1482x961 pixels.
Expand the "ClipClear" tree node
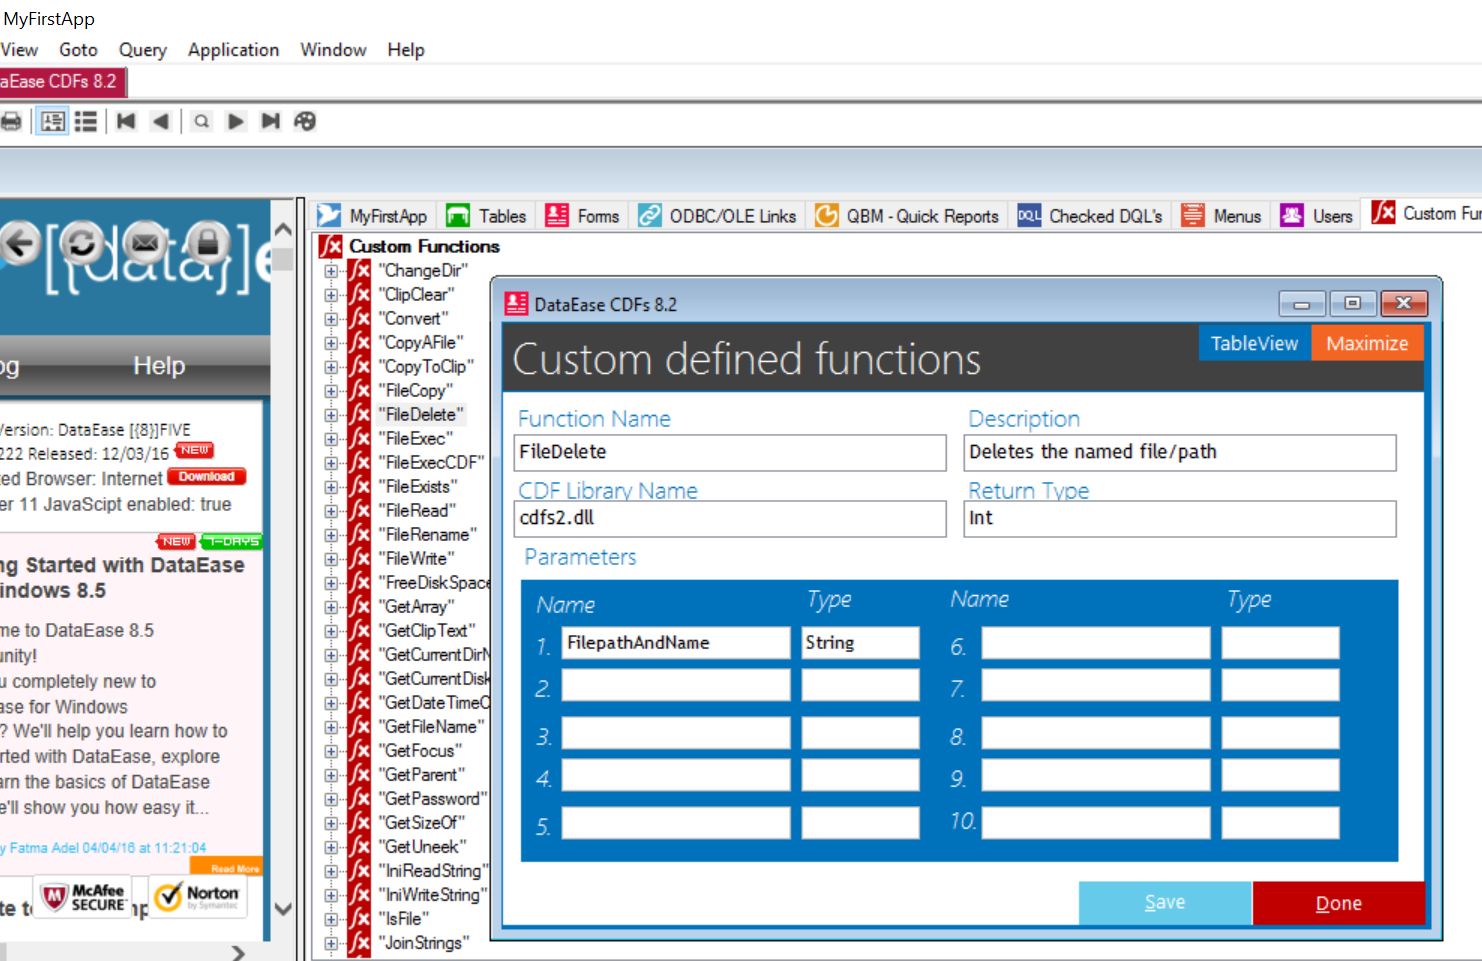pos(330,295)
